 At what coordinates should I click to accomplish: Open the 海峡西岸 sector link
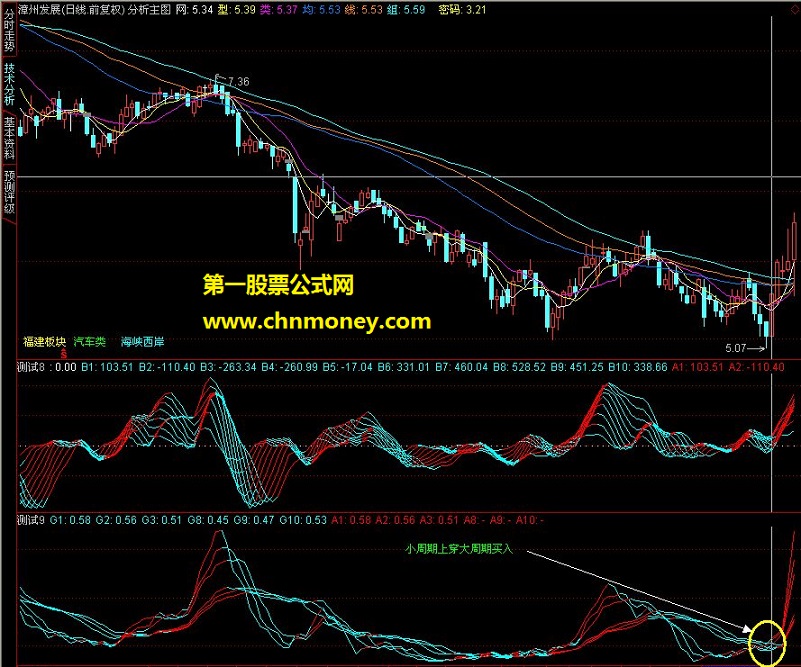(143, 341)
